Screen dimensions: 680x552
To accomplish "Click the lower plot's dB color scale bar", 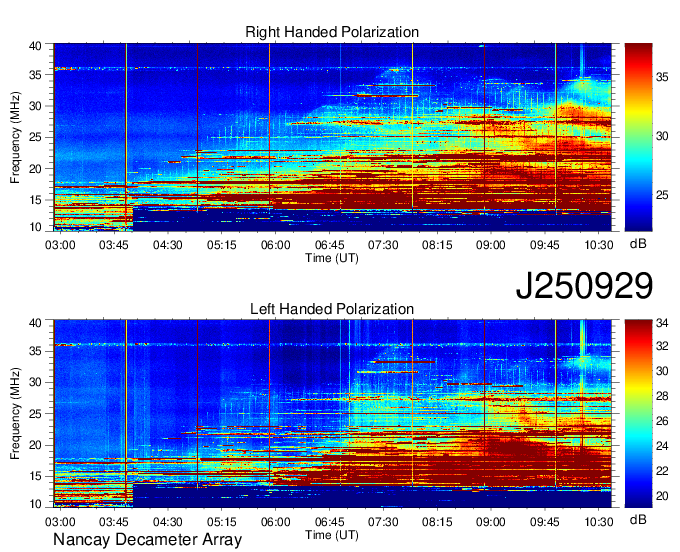I will (639, 412).
